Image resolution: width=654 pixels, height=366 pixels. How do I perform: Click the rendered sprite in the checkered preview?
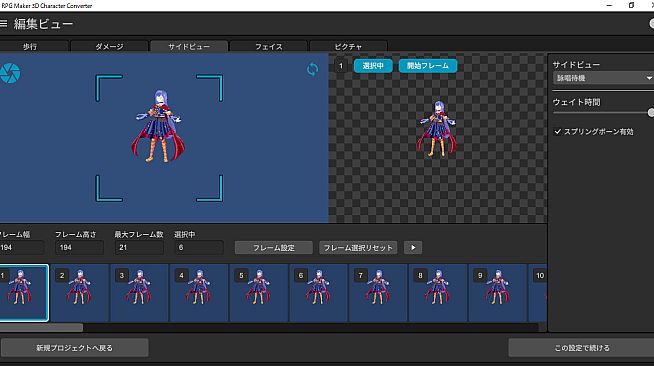437,129
